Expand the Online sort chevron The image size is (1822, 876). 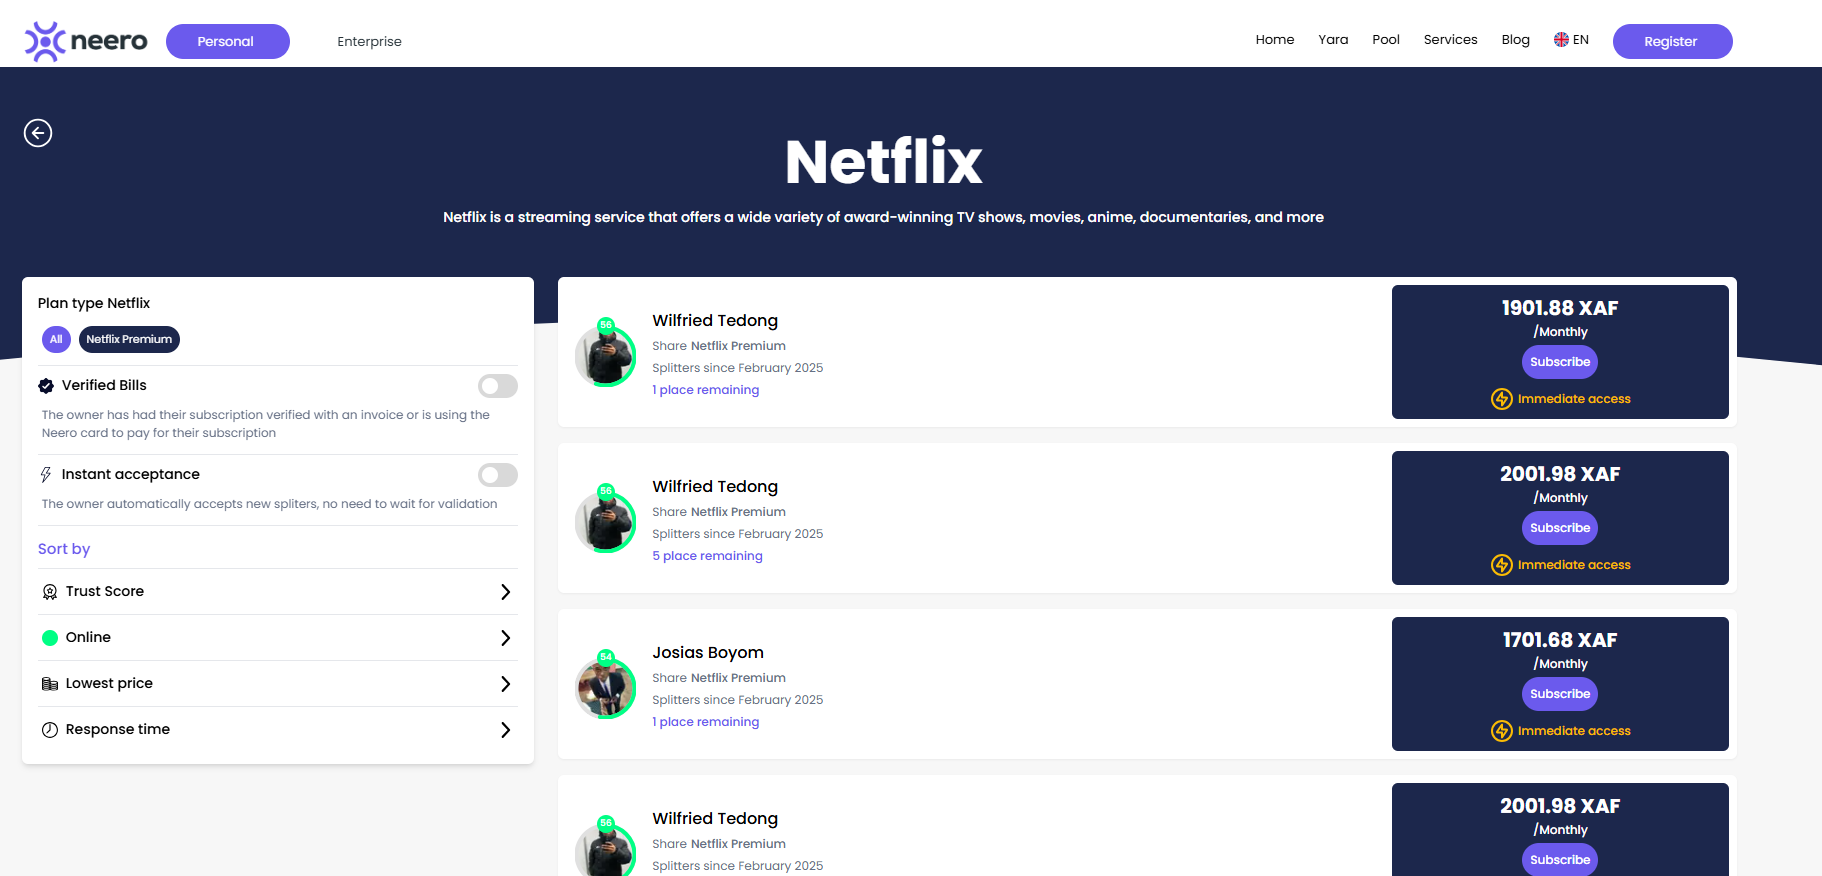(x=505, y=638)
